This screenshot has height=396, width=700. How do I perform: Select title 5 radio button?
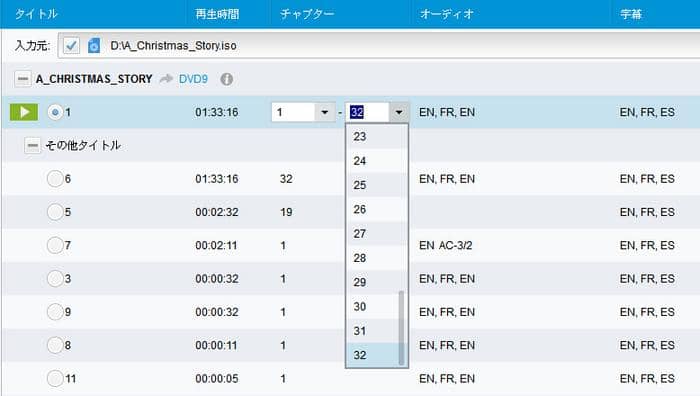(55, 212)
